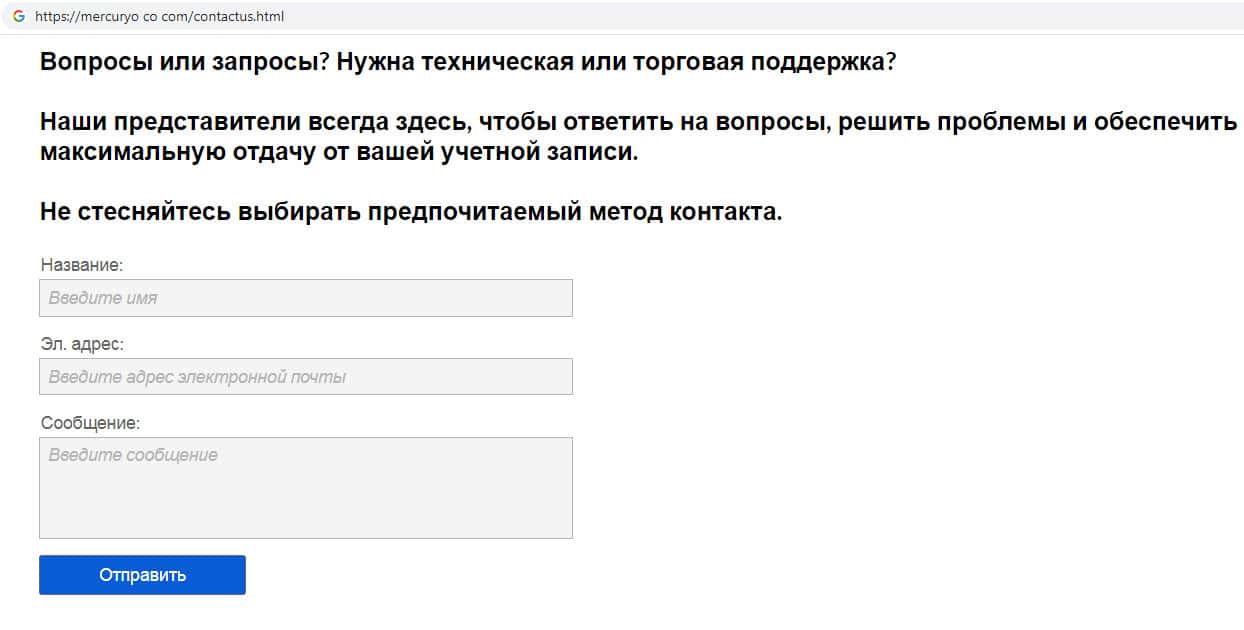Click the Введите адрес электронной почты placeholder
Viewport: 1244px width, 630px height.
click(197, 377)
